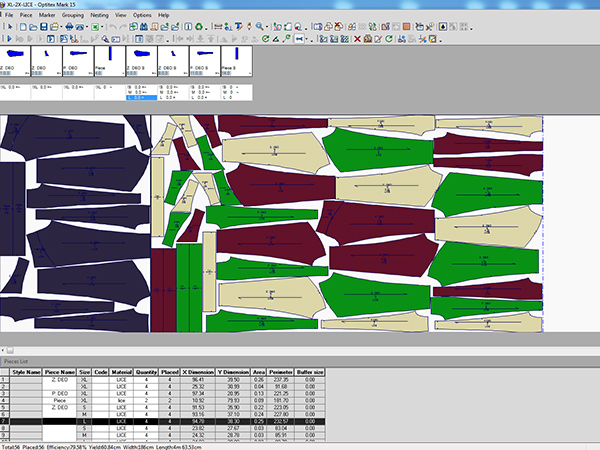Image resolution: width=600 pixels, height=450 pixels.
Task: Click the cloud with red X icon
Action: 338,27
